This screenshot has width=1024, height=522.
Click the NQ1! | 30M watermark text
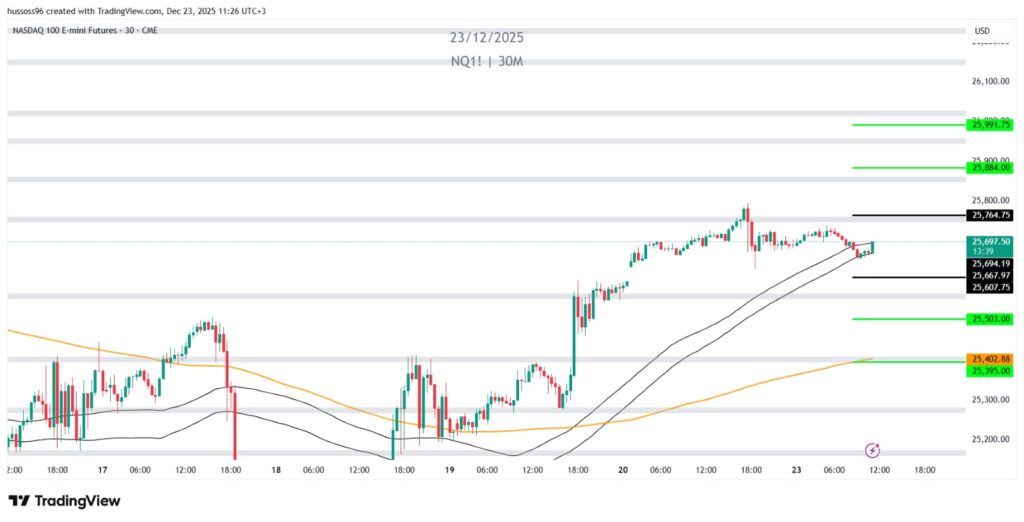pyautogui.click(x=486, y=61)
